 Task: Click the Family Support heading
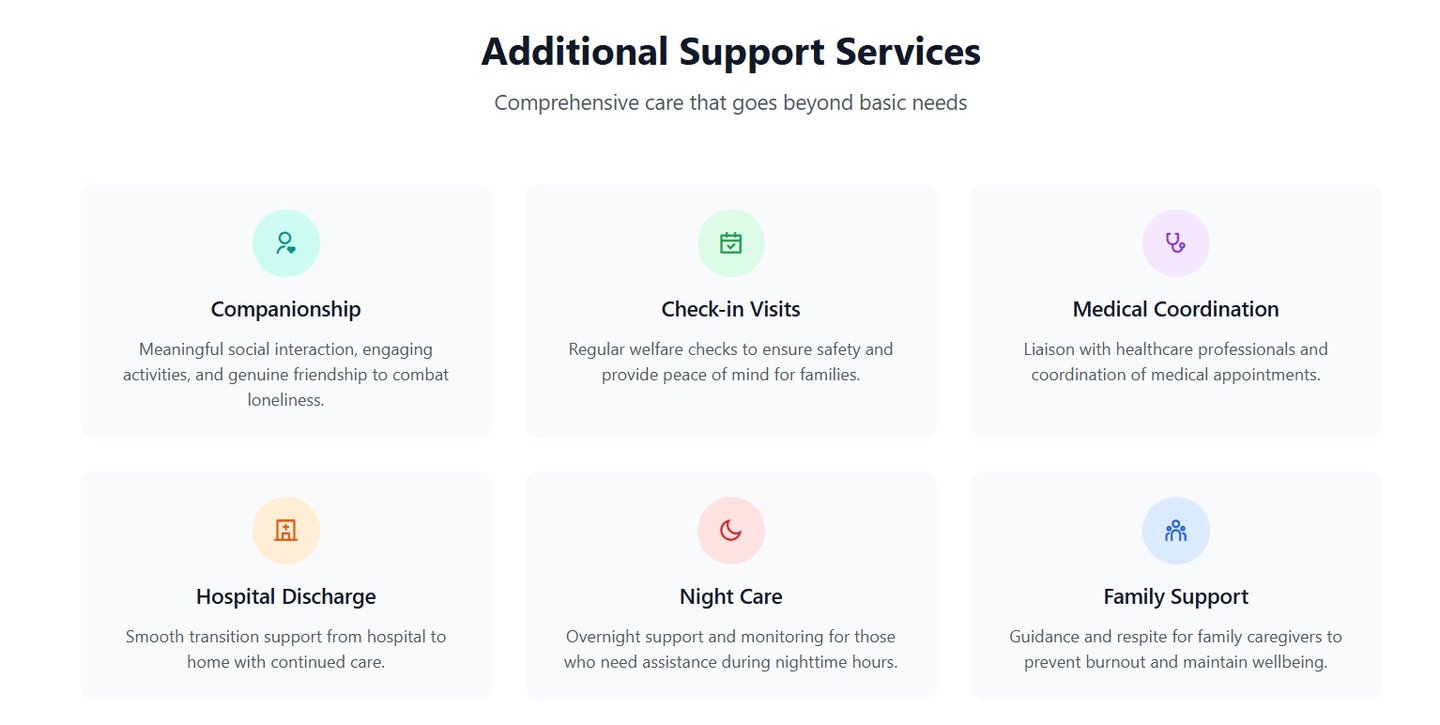(1176, 597)
